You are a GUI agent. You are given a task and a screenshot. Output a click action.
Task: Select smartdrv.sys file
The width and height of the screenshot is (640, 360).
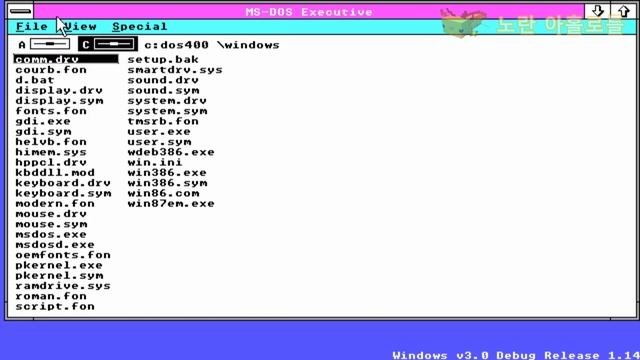(x=175, y=70)
